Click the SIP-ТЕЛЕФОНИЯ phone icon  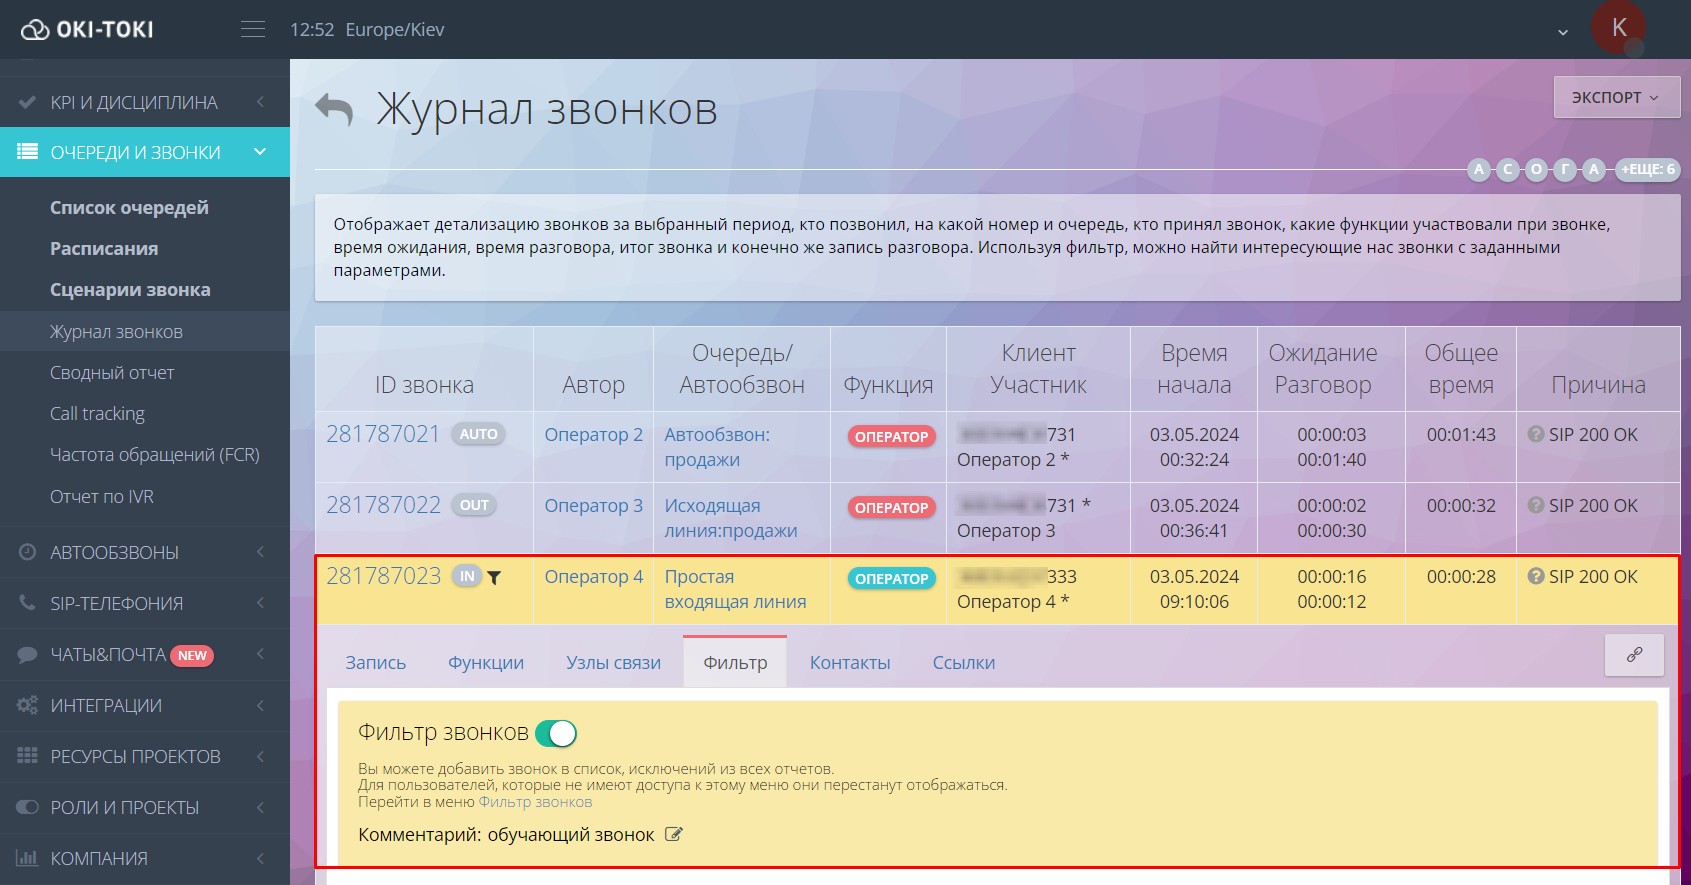pyautogui.click(x=28, y=603)
